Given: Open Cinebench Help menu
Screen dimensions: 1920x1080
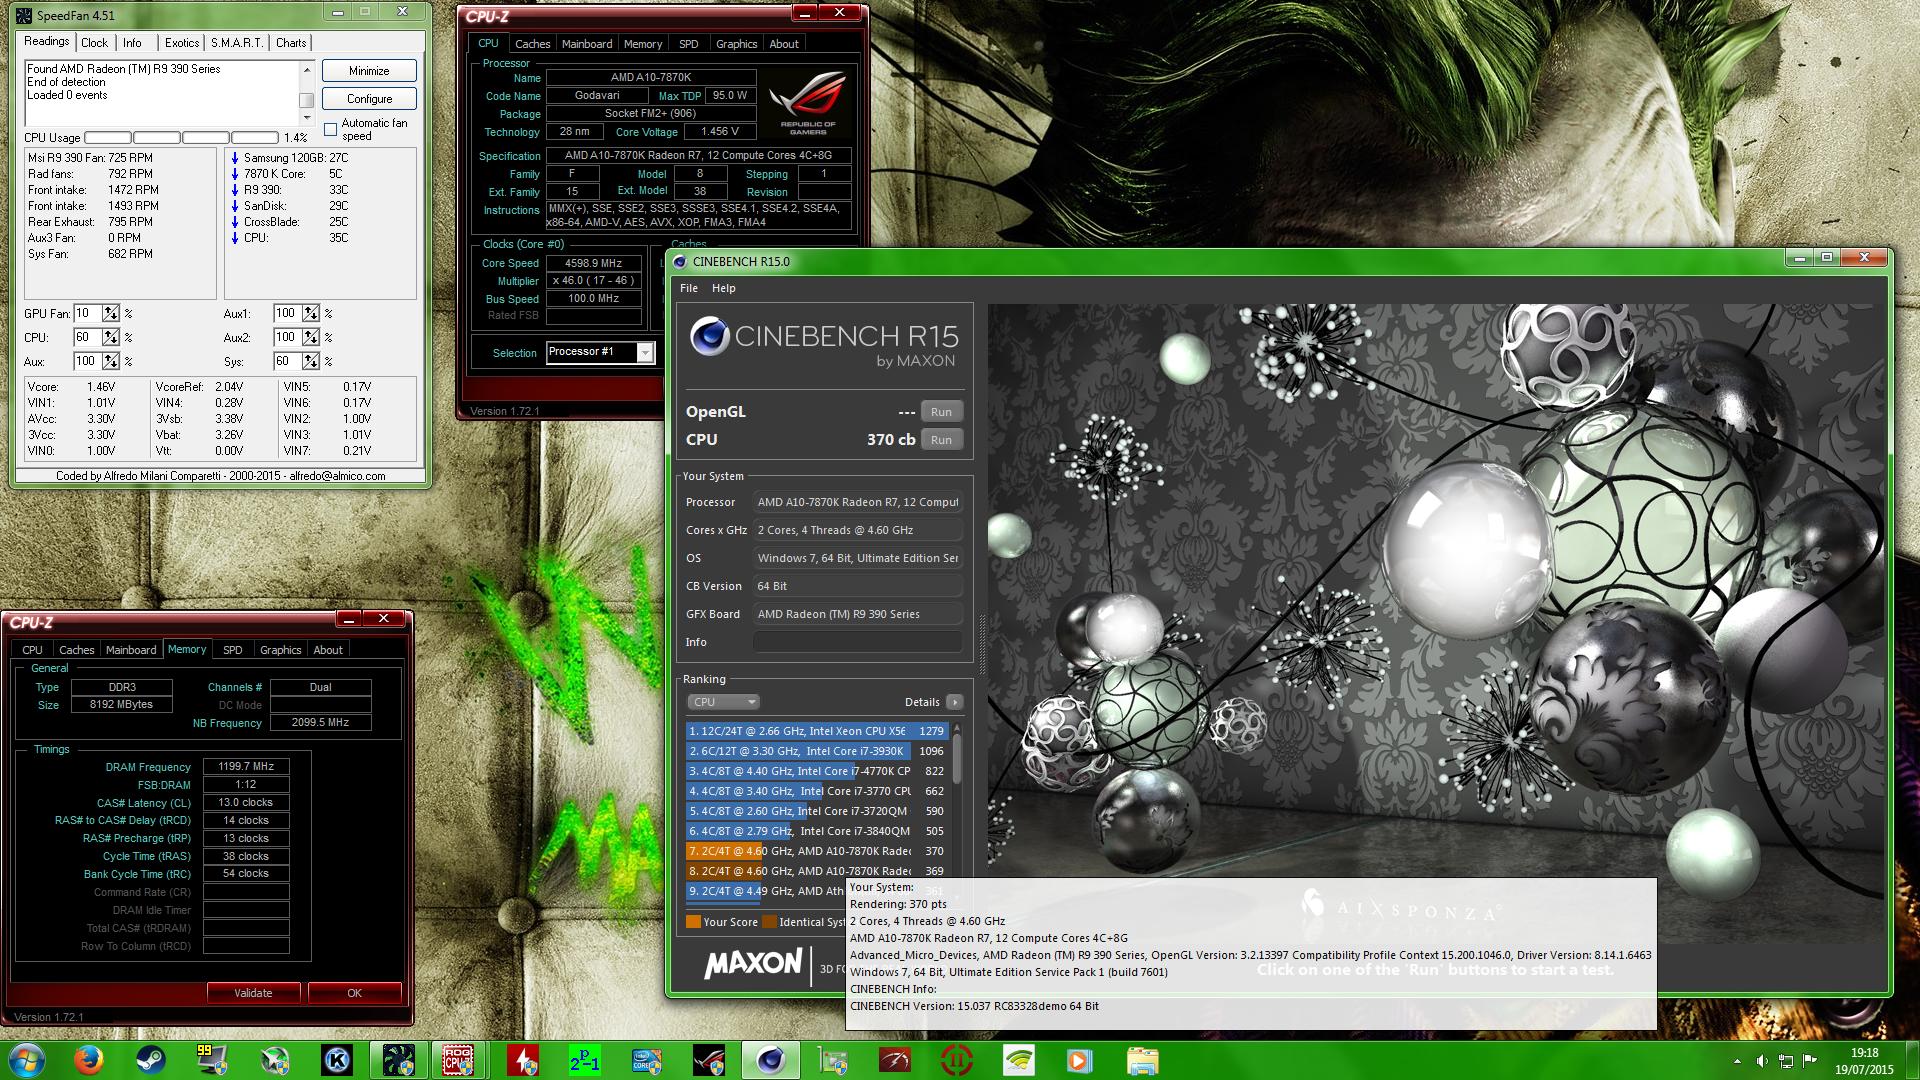Looking at the screenshot, I should coord(723,288).
